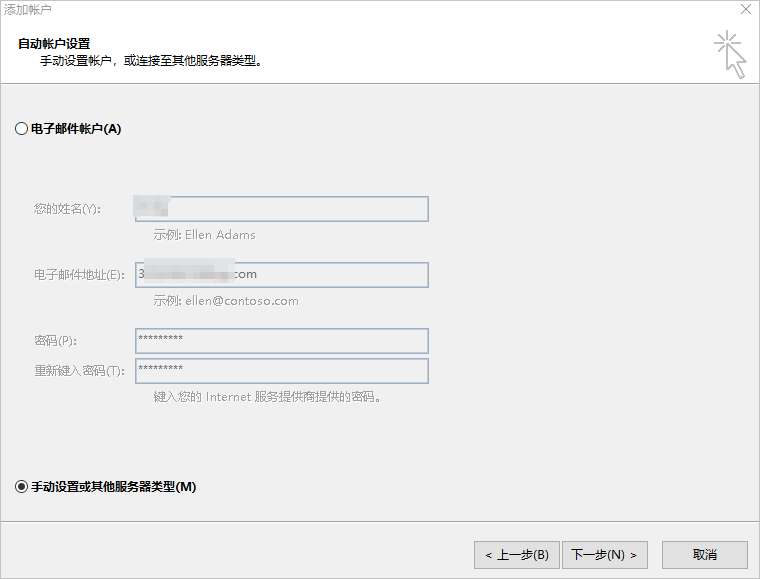Click the 自动帐户设置 heading
Image resolution: width=760 pixels, height=579 pixels.
pos(54,44)
